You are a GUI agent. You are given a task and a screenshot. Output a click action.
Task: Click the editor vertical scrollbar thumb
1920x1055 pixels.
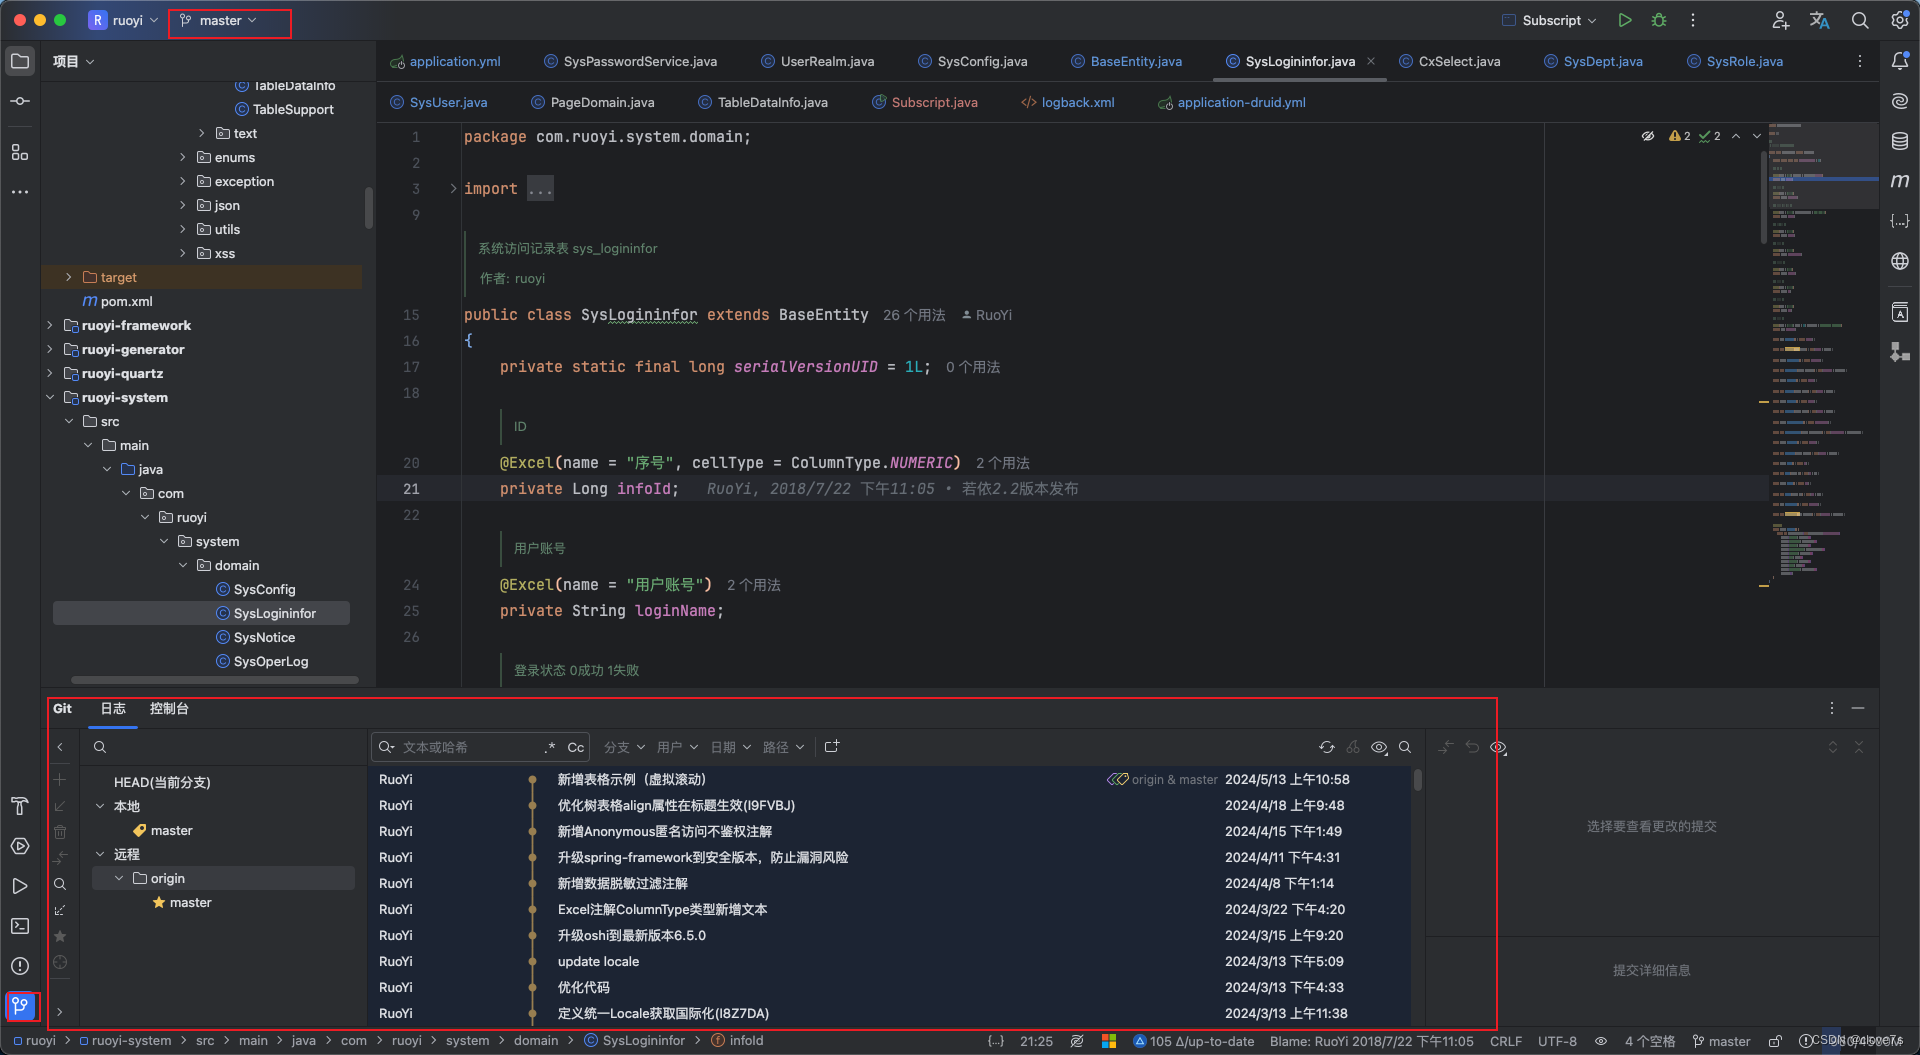(1763, 198)
